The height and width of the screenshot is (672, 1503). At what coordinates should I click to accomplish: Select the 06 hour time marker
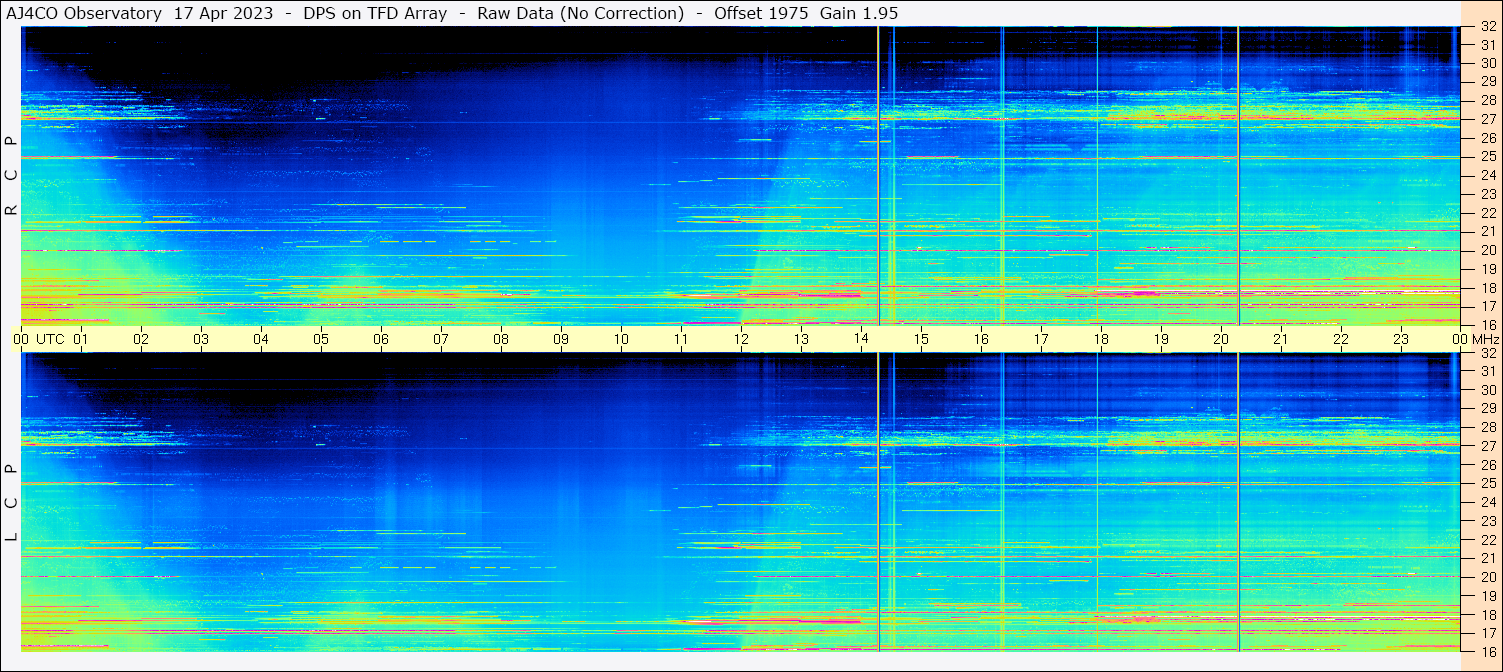tap(381, 339)
